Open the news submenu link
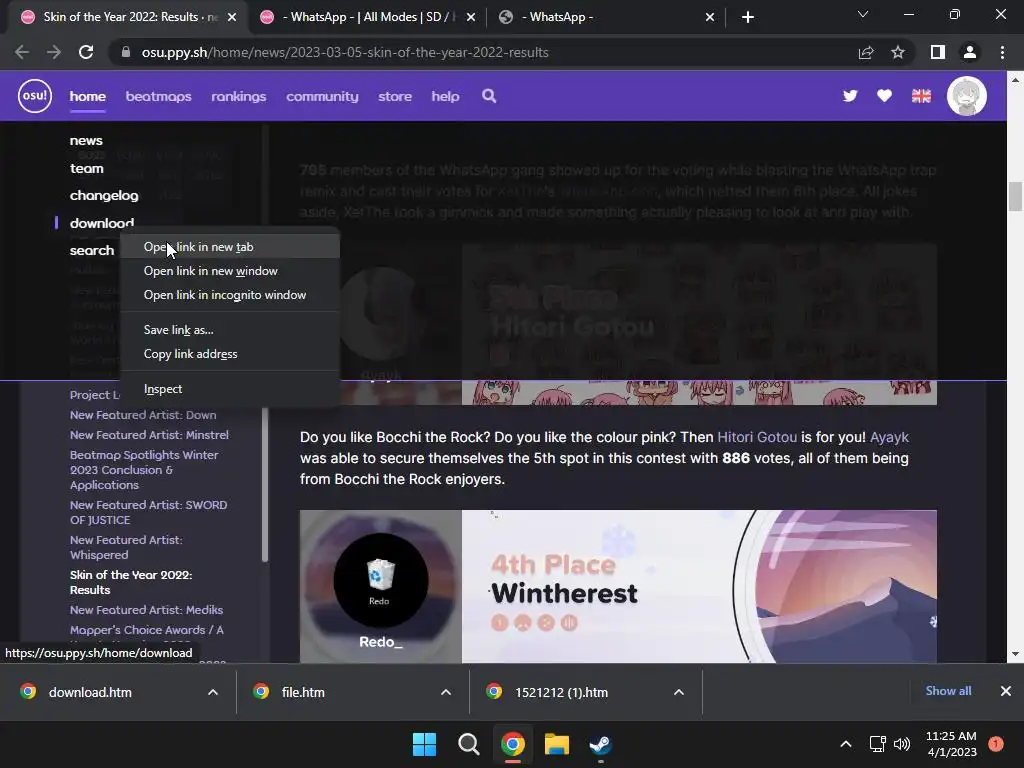1024x768 pixels. tap(86, 140)
